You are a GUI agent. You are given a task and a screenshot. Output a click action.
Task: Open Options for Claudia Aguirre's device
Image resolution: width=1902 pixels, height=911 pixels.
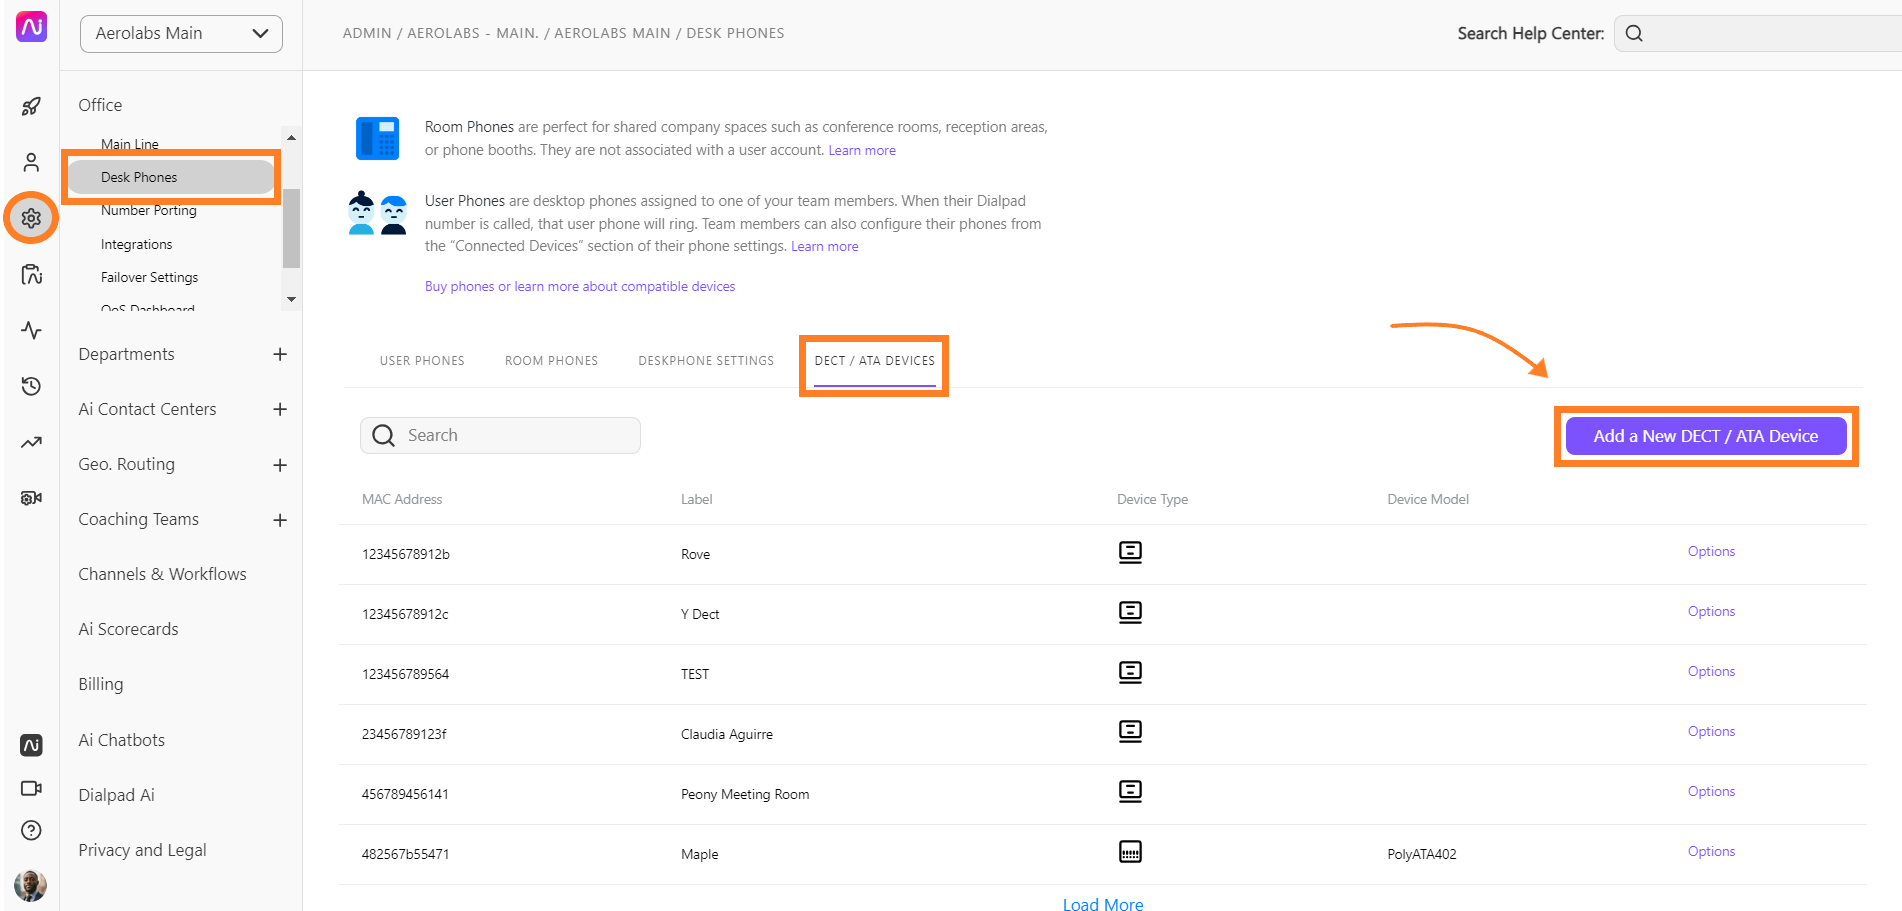[x=1711, y=731]
